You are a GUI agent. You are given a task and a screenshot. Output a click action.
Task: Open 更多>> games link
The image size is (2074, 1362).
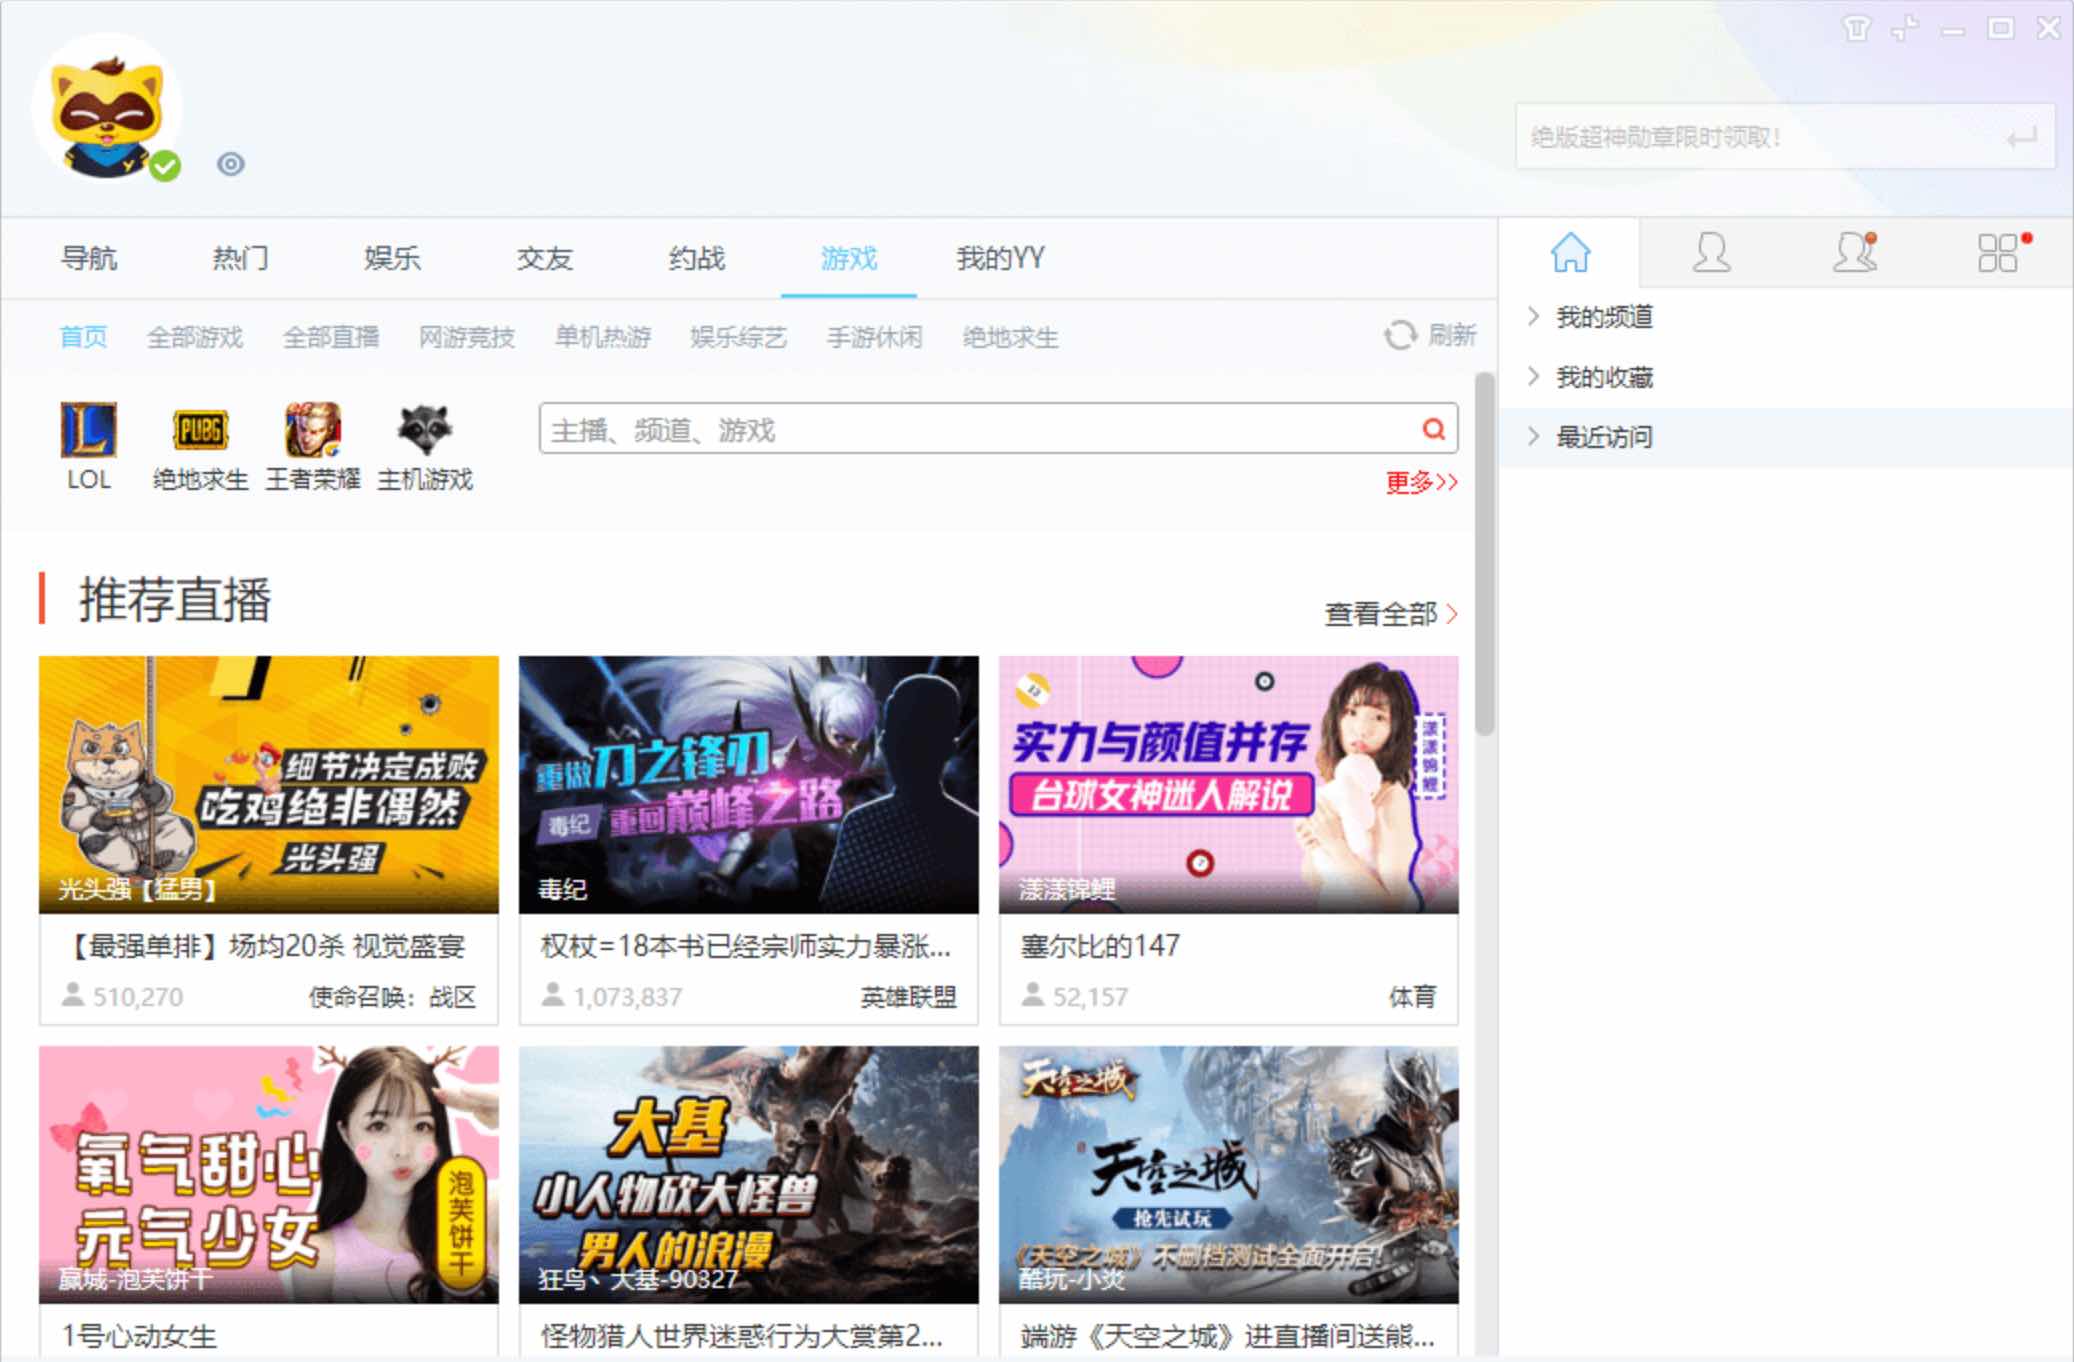[x=1421, y=482]
